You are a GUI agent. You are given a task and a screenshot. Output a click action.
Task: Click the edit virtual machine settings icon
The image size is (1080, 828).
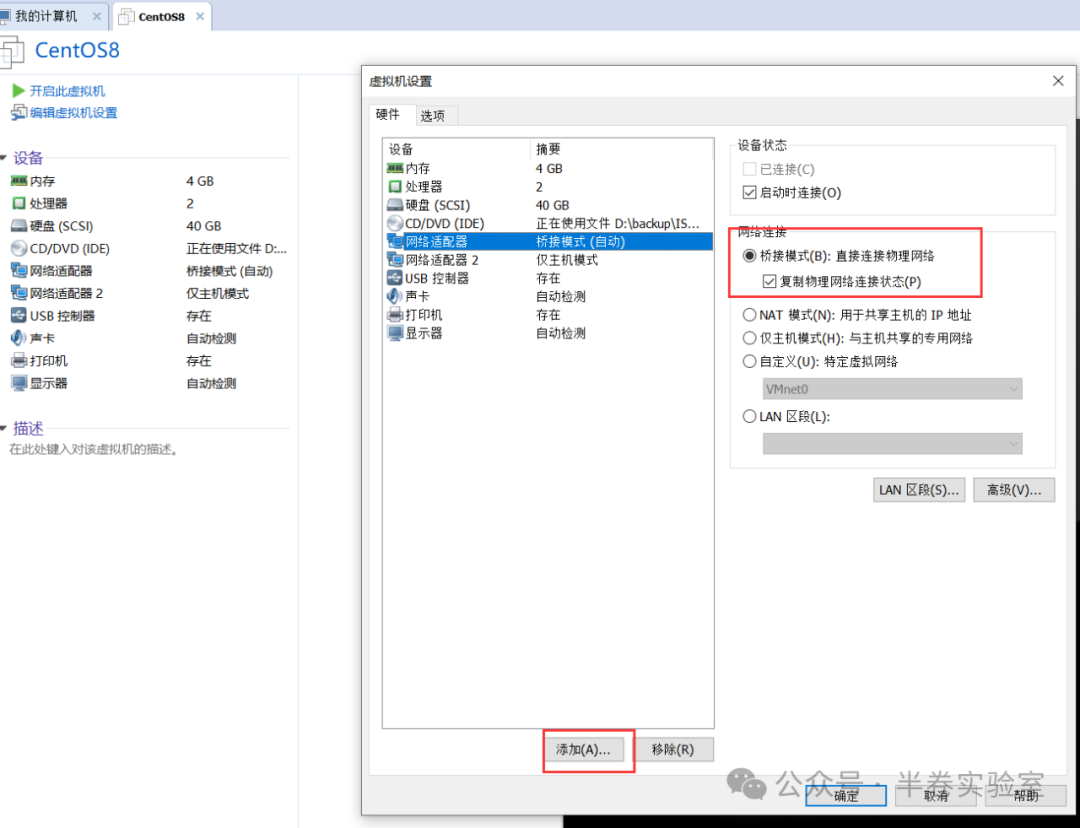point(19,112)
